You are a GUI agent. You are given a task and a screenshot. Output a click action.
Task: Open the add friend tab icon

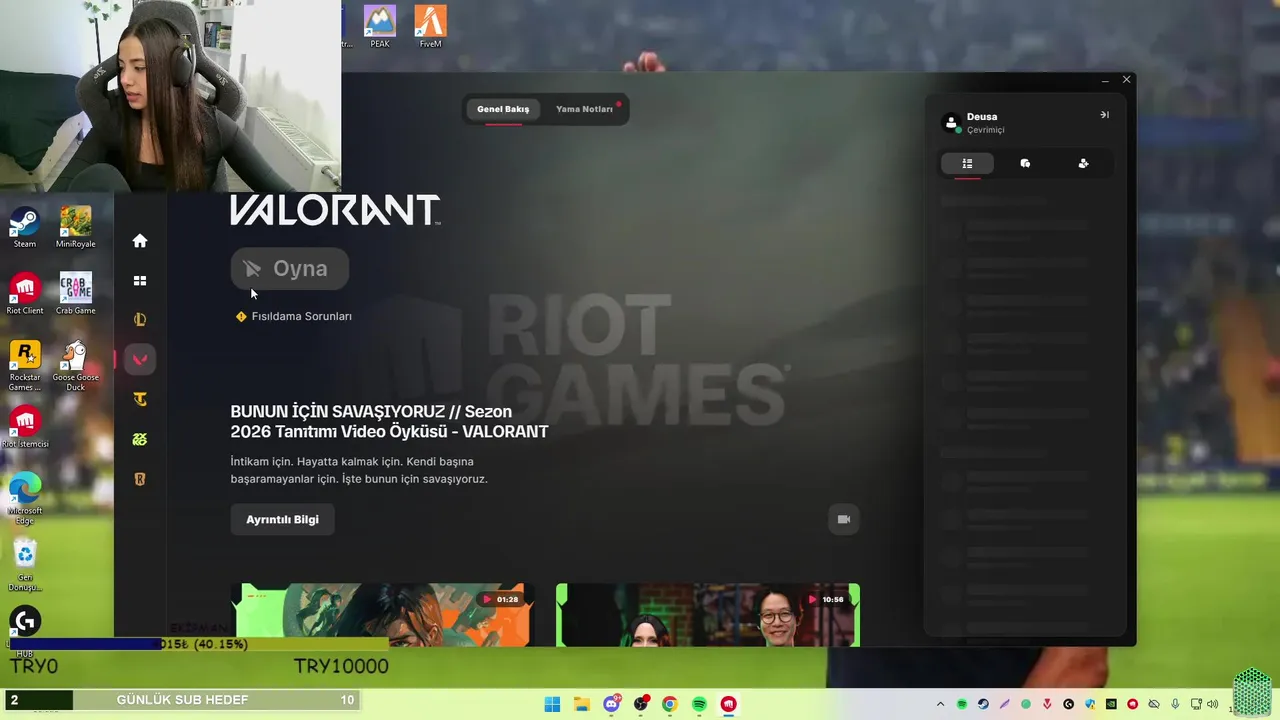tap(1083, 163)
